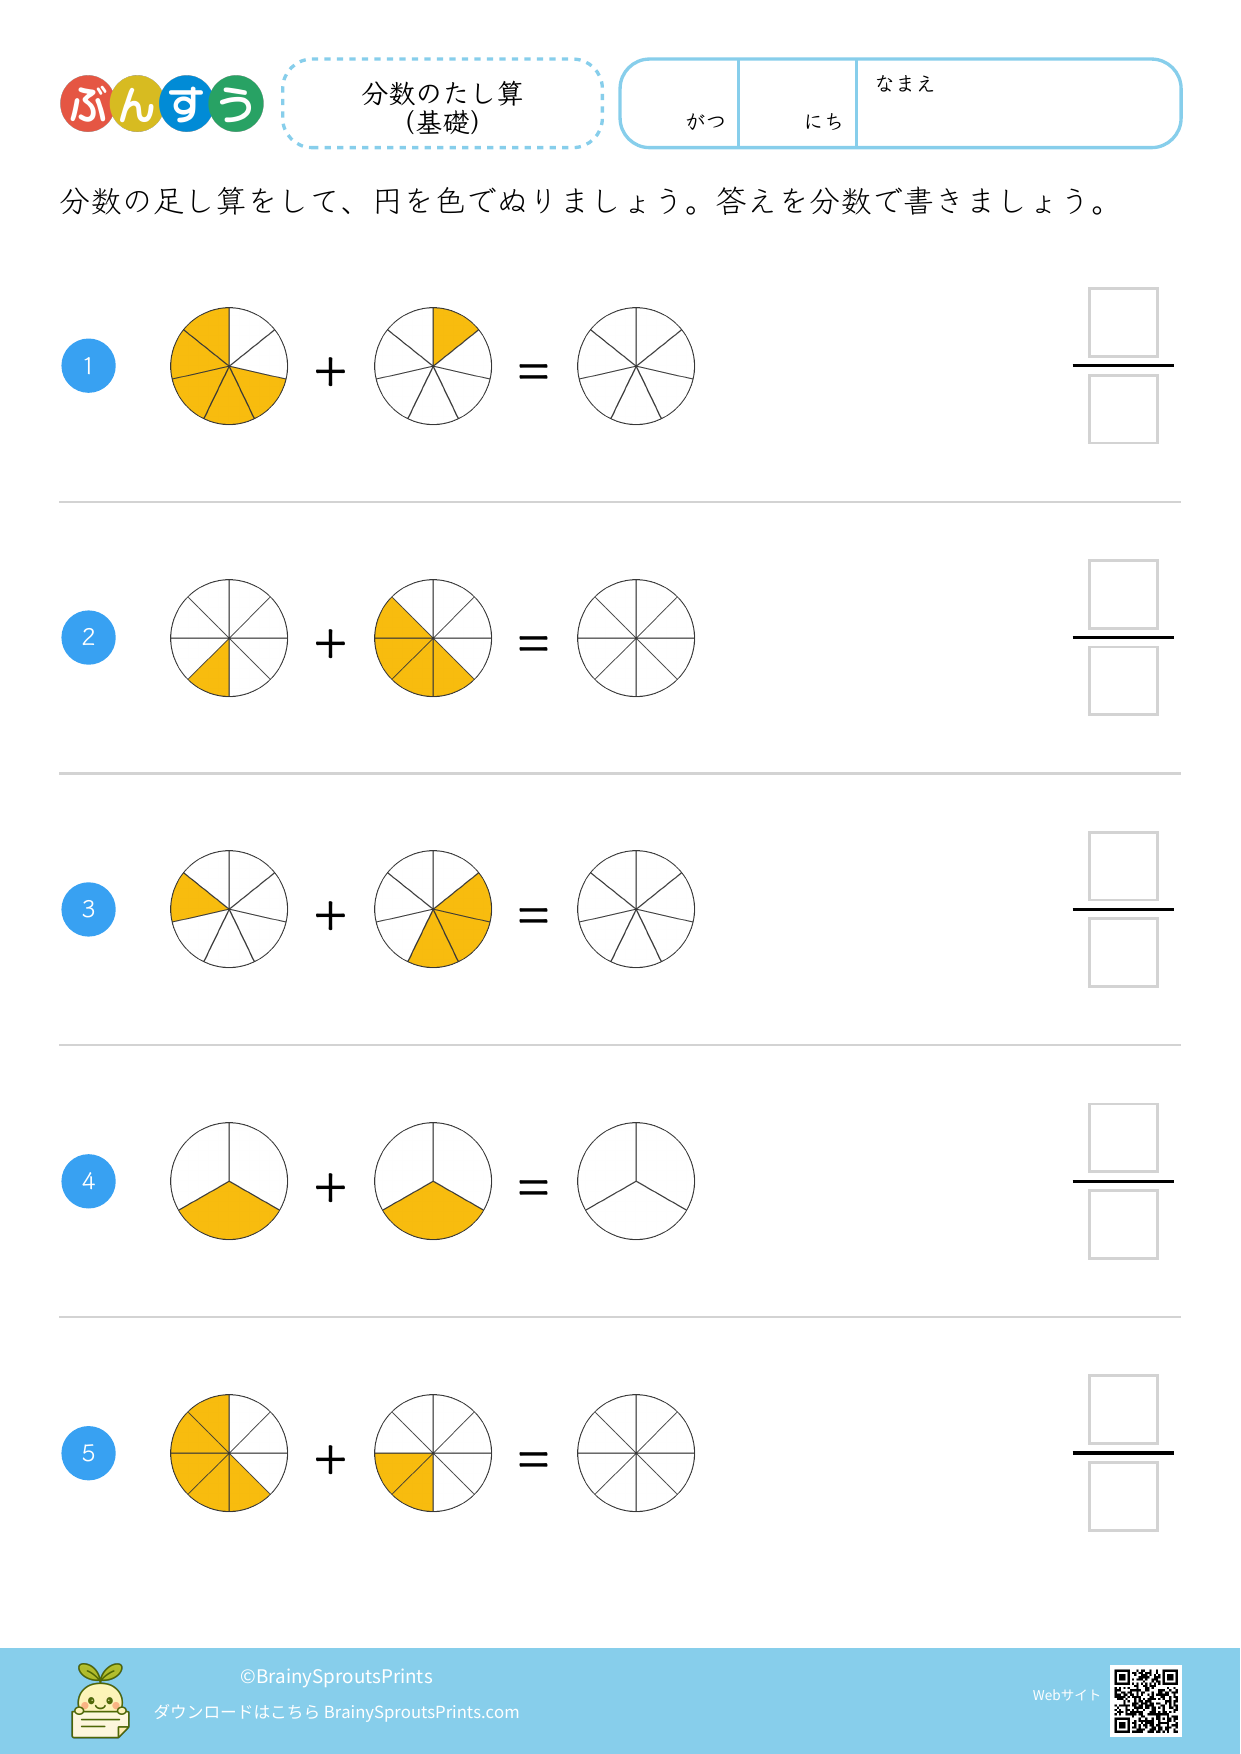Click denominator box for problem 5
This screenshot has height=1754, width=1241.
pos(1123,1496)
